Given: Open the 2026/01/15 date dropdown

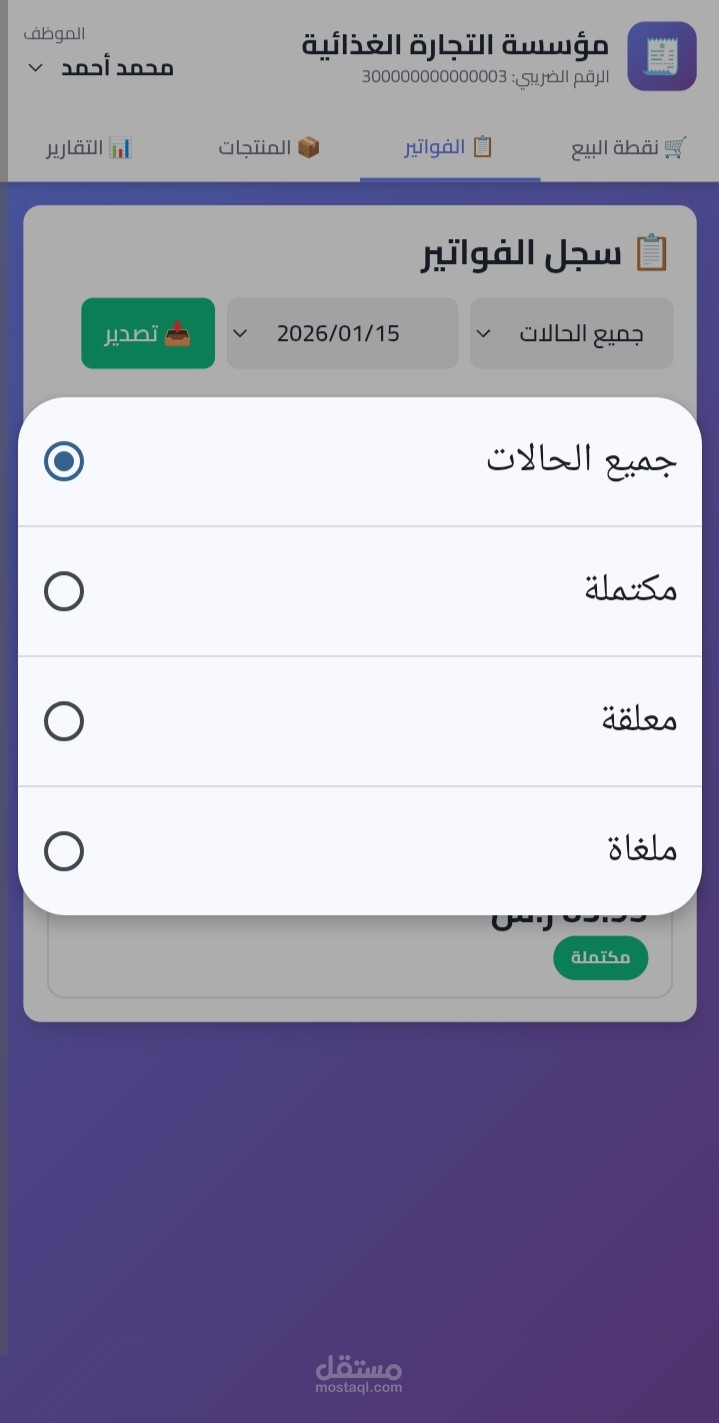Looking at the screenshot, I should coord(342,333).
